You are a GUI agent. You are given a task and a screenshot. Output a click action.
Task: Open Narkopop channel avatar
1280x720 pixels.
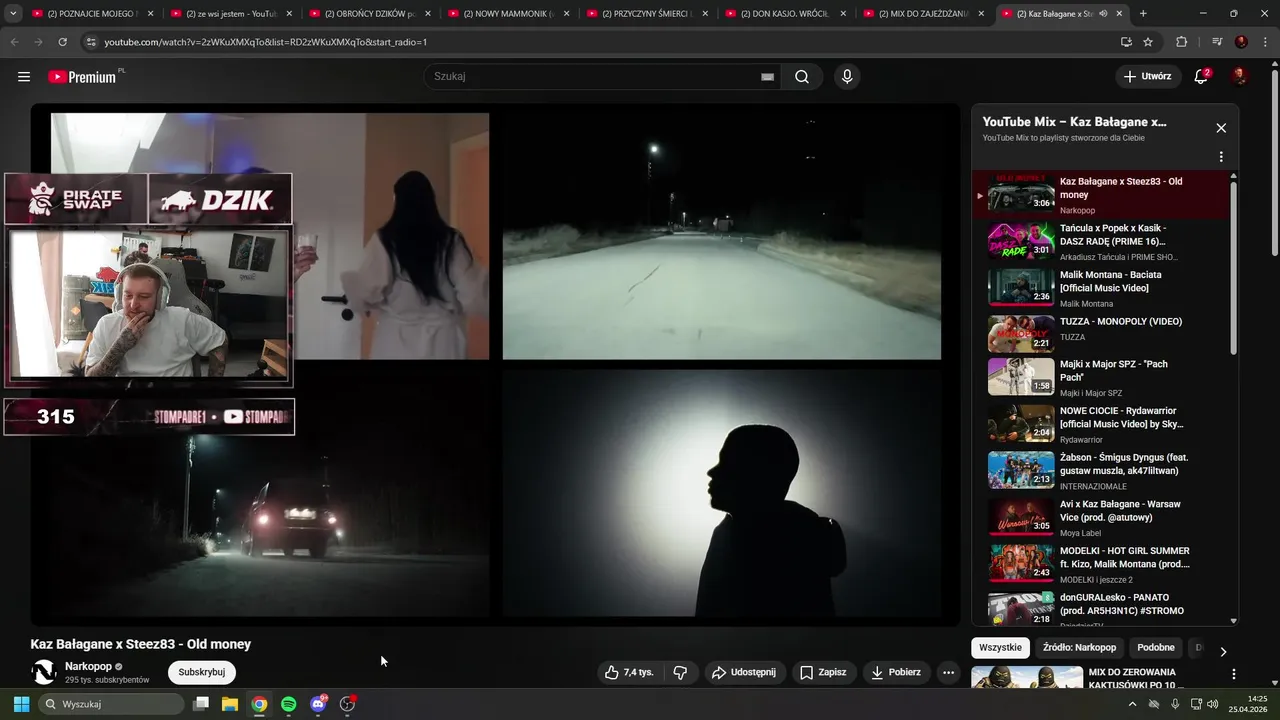[x=44, y=672]
